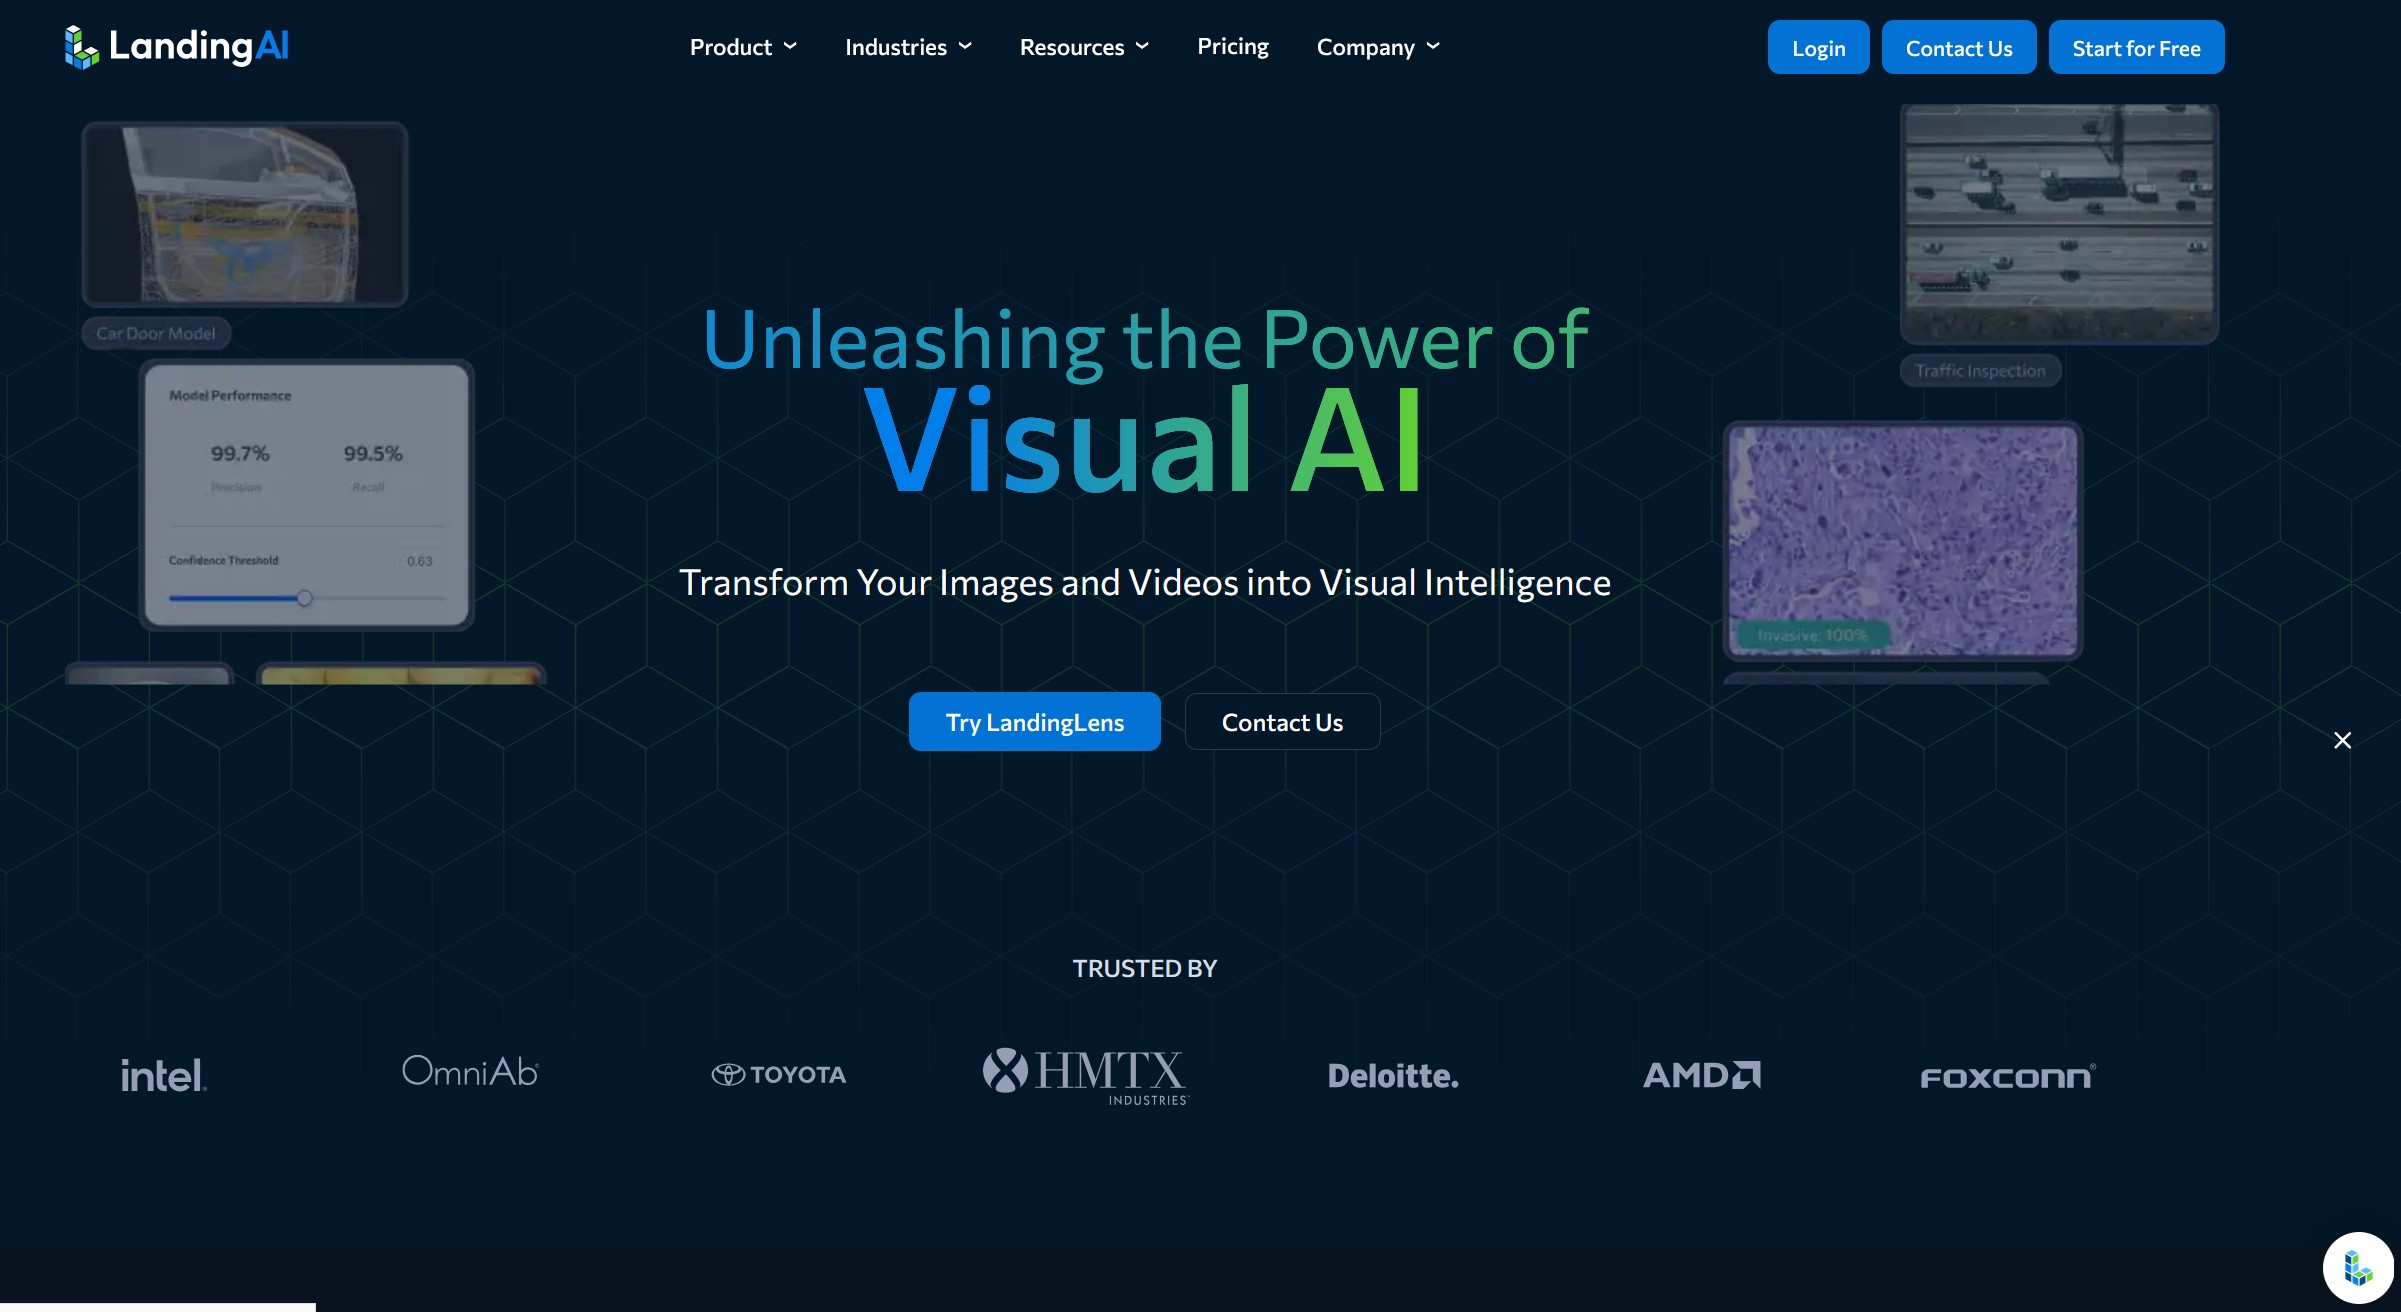The height and width of the screenshot is (1312, 2401).
Task: Drag the Confidence Threshold slider
Action: pyautogui.click(x=304, y=598)
